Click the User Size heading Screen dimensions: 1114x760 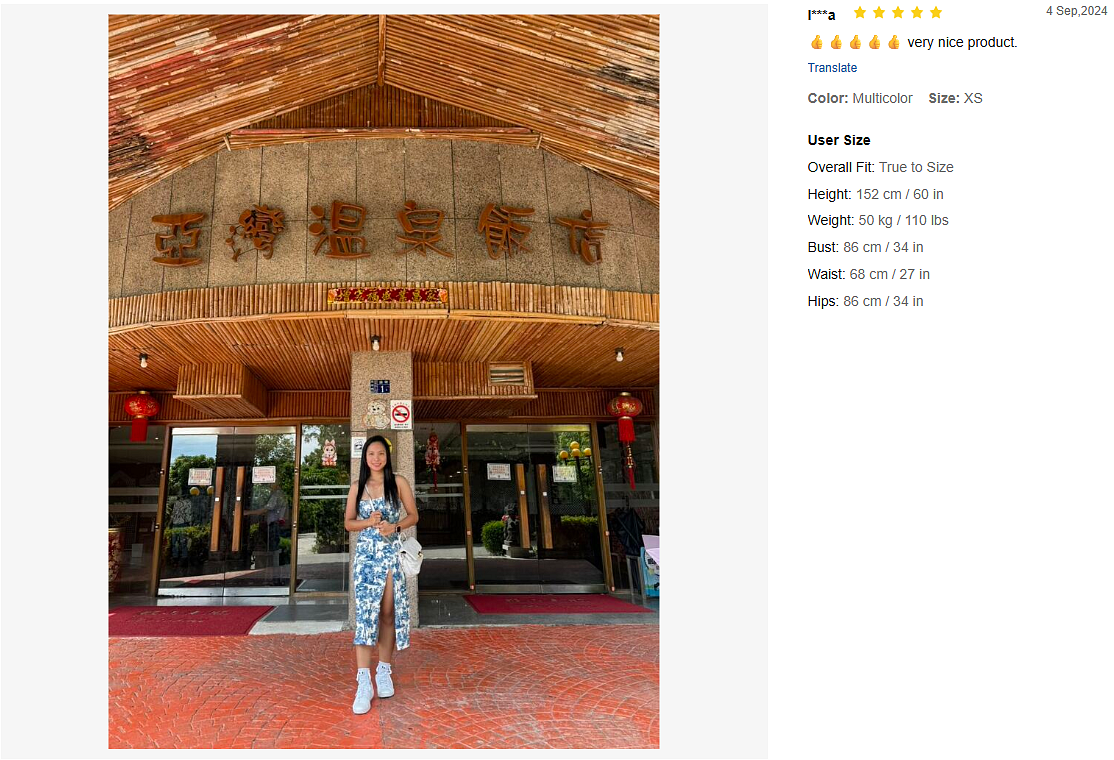(839, 140)
